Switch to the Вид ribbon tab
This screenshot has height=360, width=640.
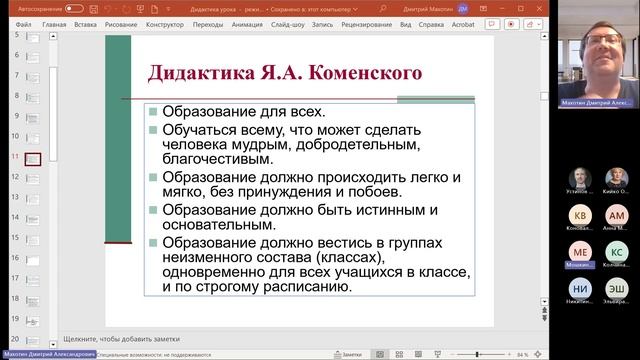click(405, 24)
